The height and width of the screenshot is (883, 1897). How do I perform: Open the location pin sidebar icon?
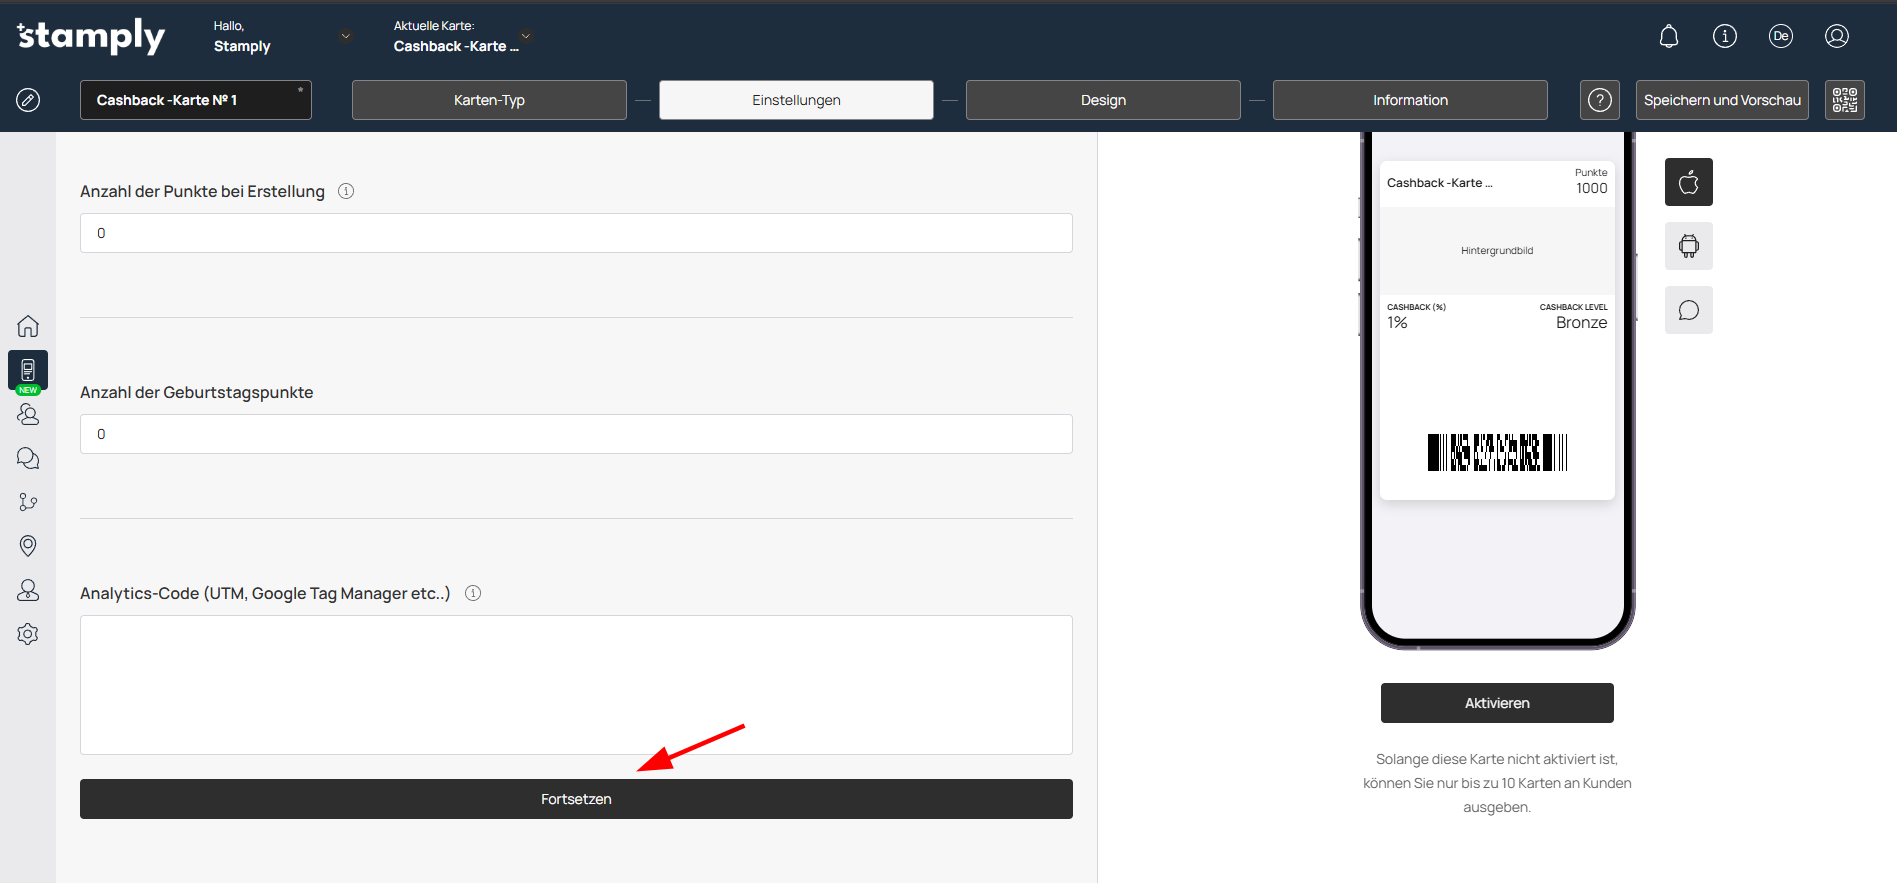coord(28,546)
